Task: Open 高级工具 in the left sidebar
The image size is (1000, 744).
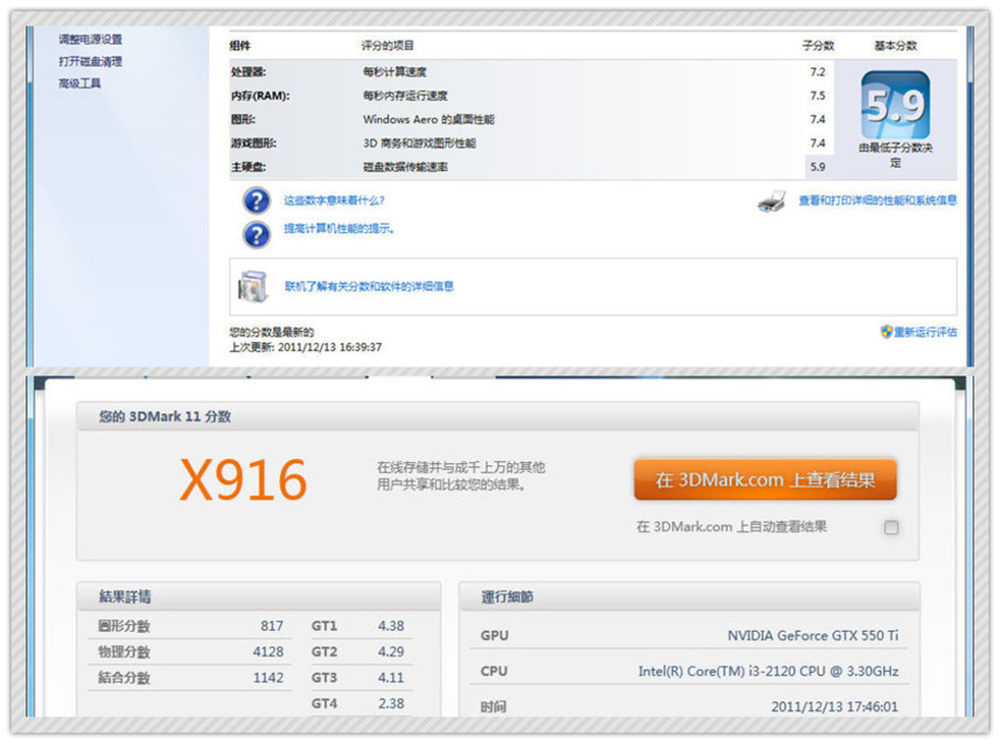Action: (80, 84)
